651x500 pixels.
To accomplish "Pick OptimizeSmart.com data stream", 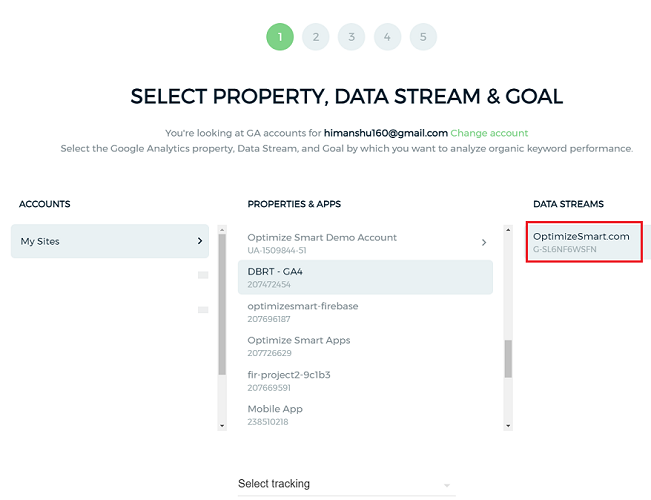I will 584,242.
